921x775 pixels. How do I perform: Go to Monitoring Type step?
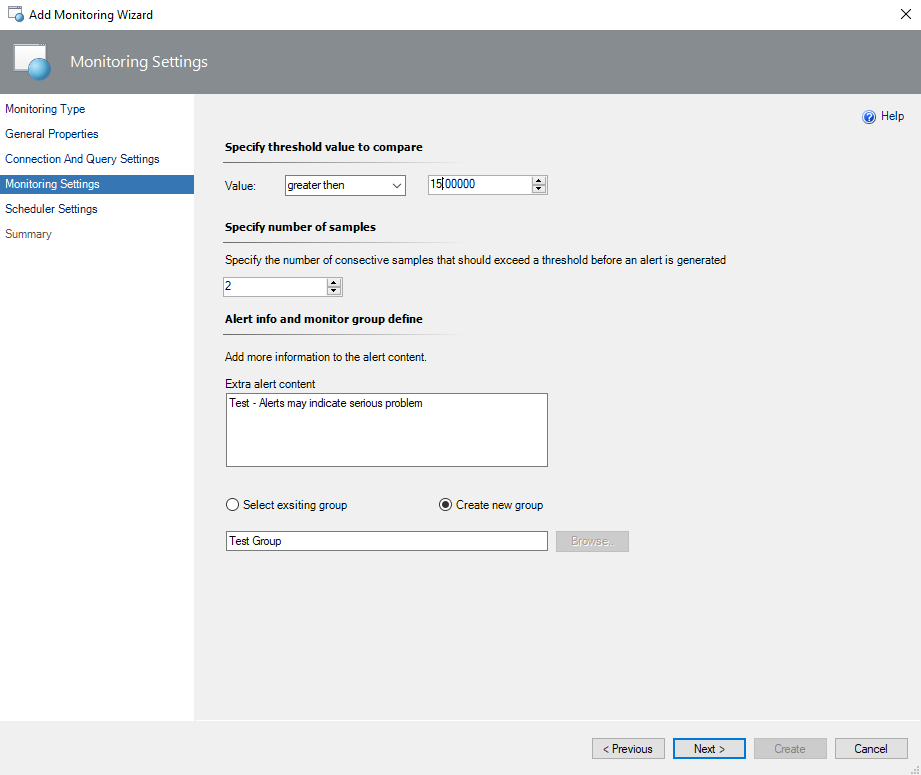pyautogui.click(x=45, y=109)
